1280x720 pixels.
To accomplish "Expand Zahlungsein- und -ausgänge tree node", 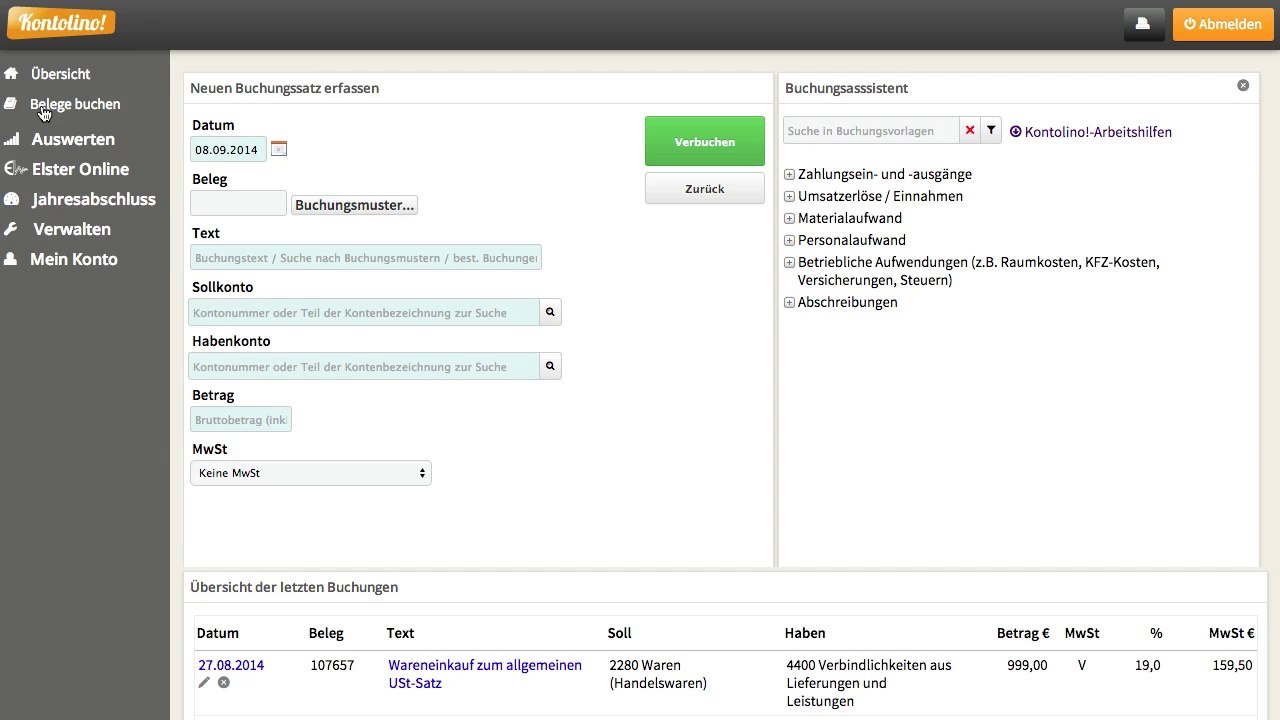I will [789, 175].
